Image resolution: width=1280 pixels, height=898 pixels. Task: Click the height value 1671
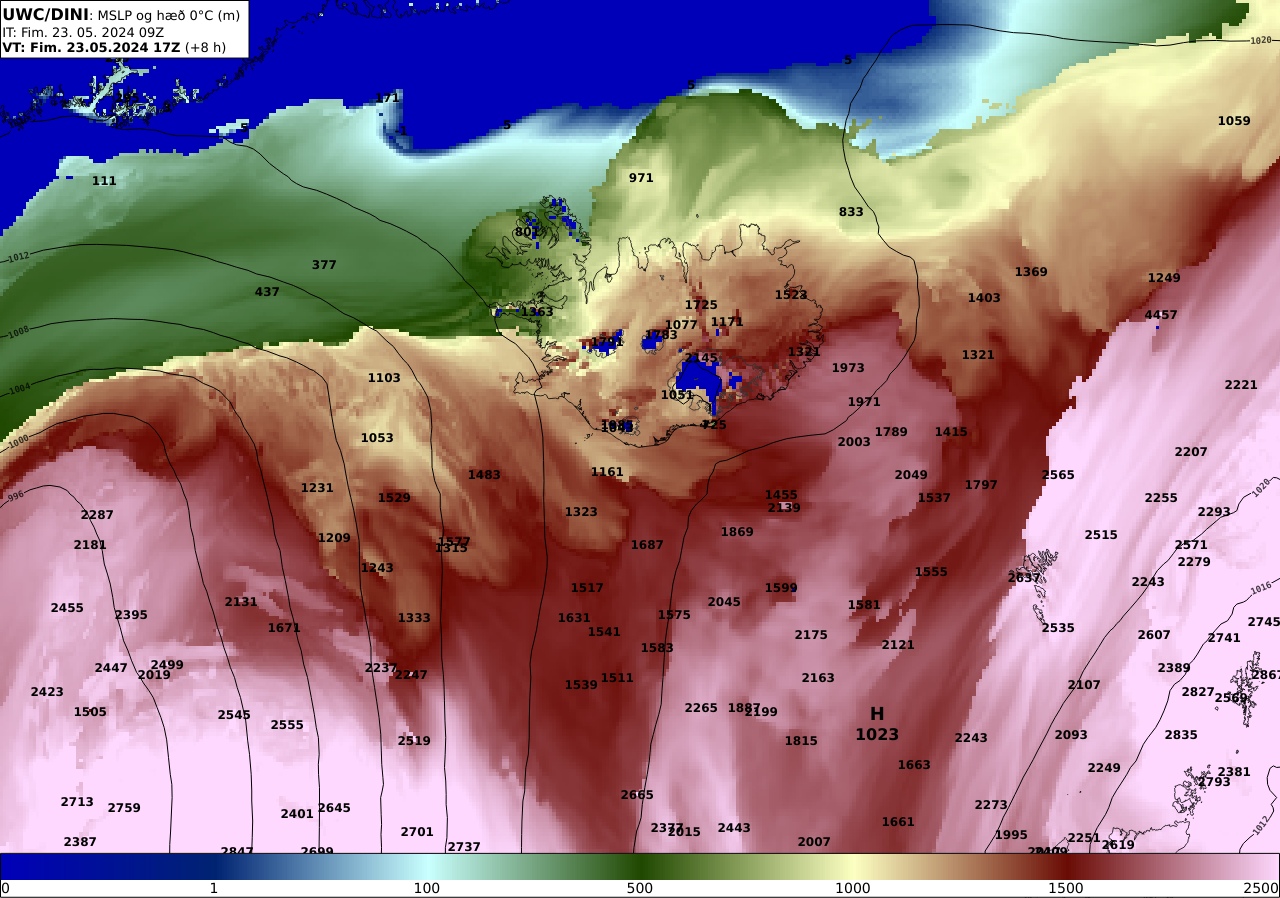pos(284,628)
